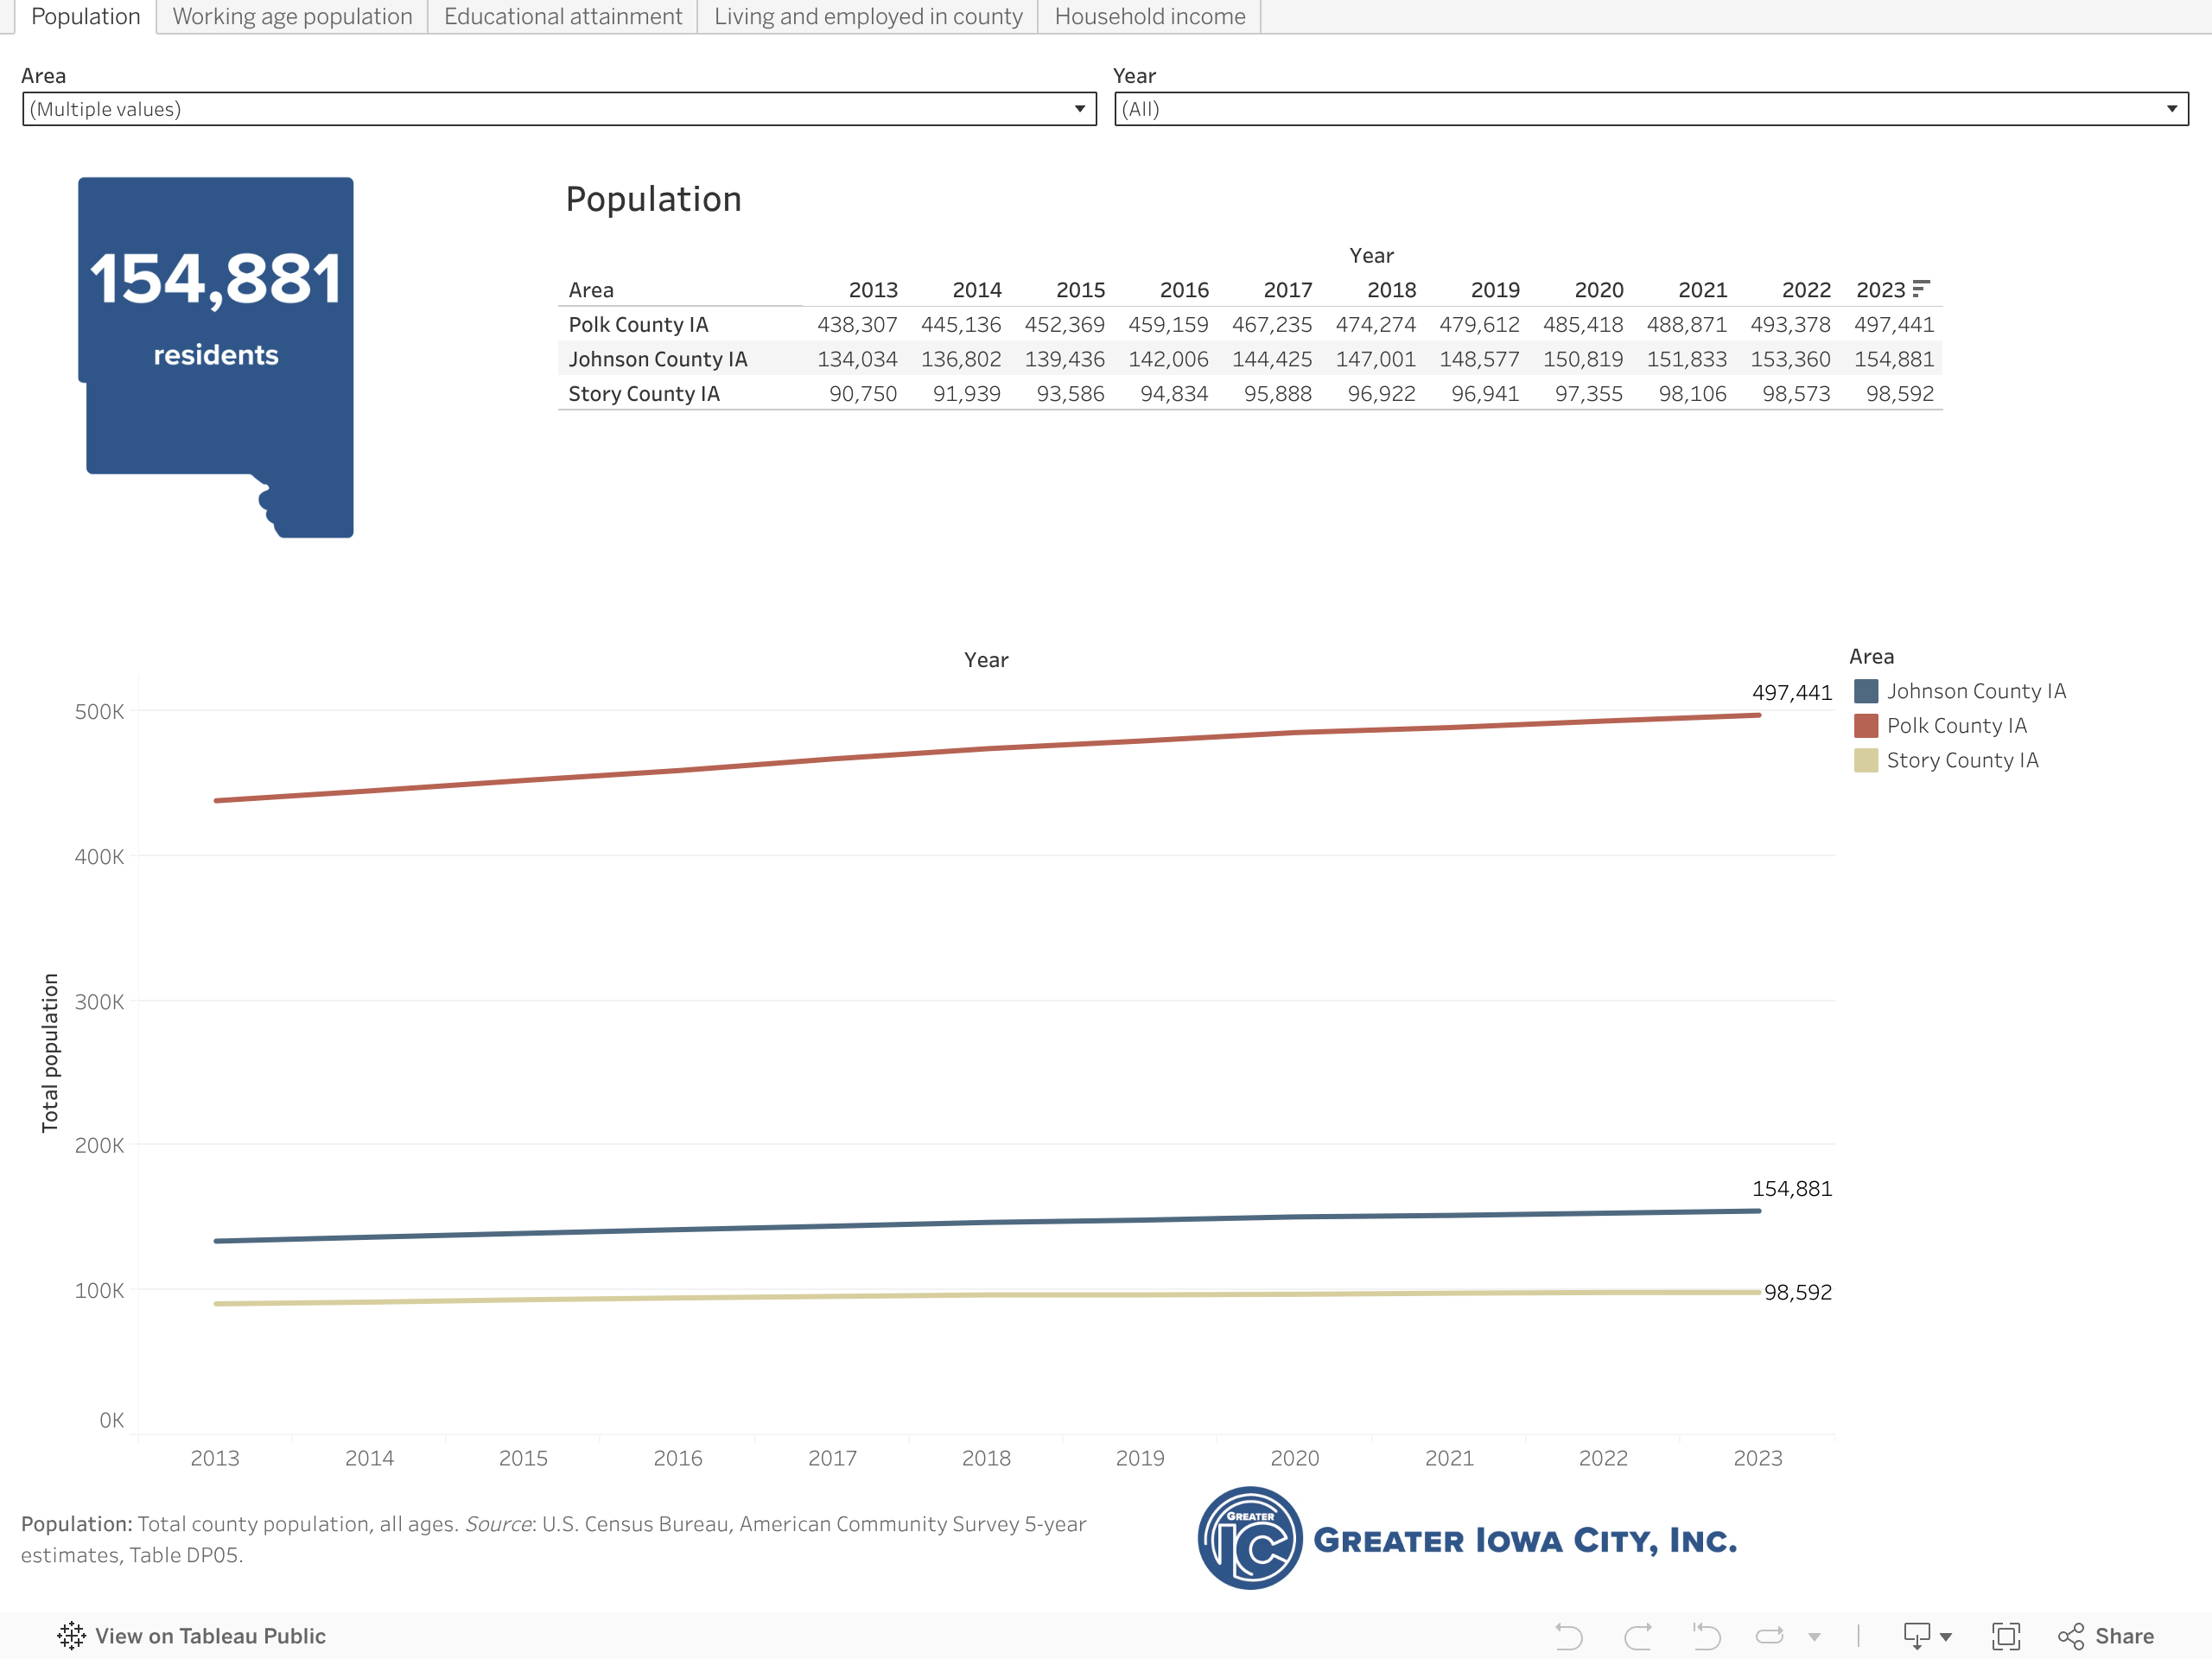Viewport: 2212px width, 1659px height.
Task: Highlight the Story County IA legend entry
Action: point(1961,760)
